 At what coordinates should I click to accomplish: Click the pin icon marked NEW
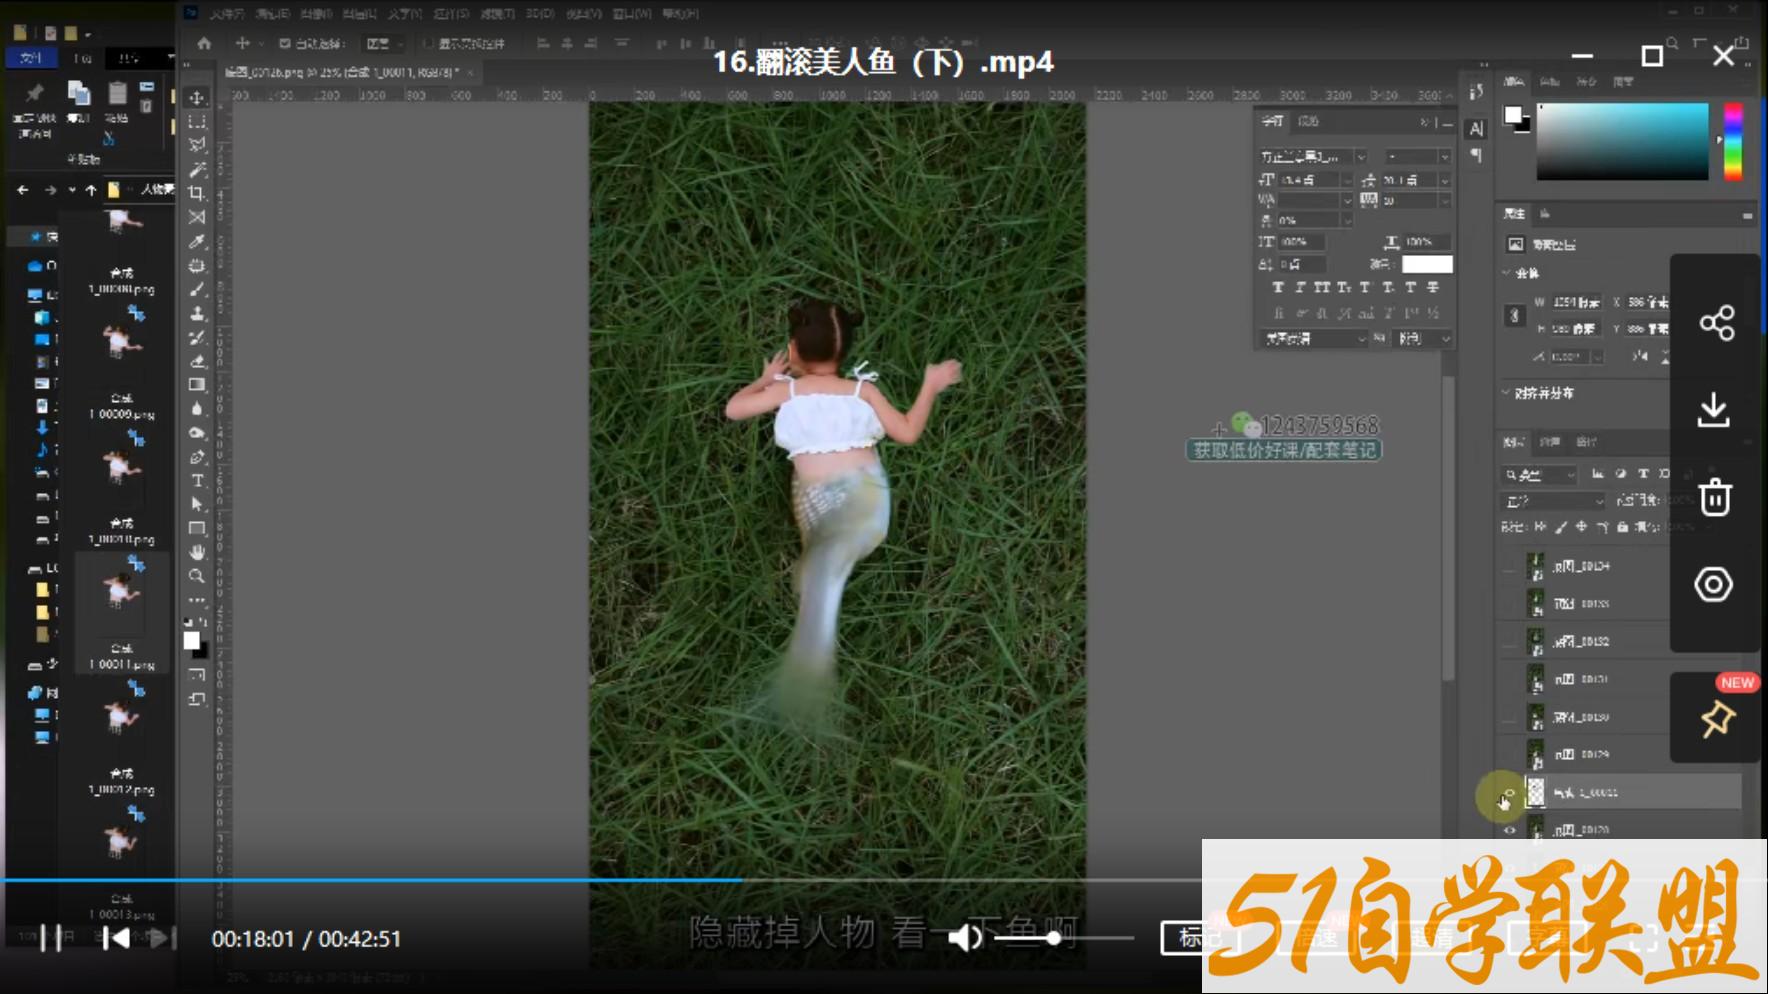tap(1717, 718)
